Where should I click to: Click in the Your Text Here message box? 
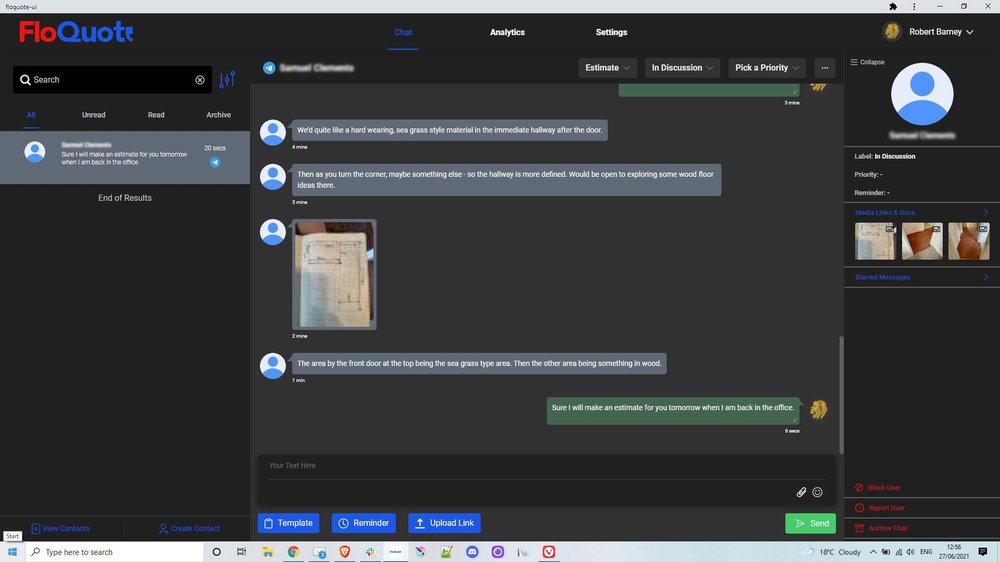547,466
